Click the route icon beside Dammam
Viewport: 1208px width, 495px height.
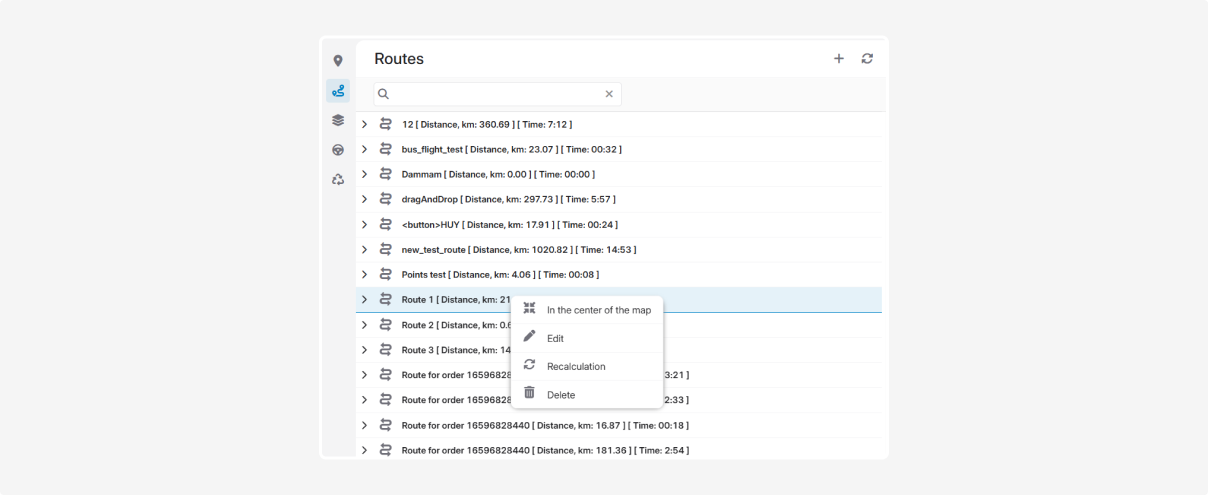[386, 174]
